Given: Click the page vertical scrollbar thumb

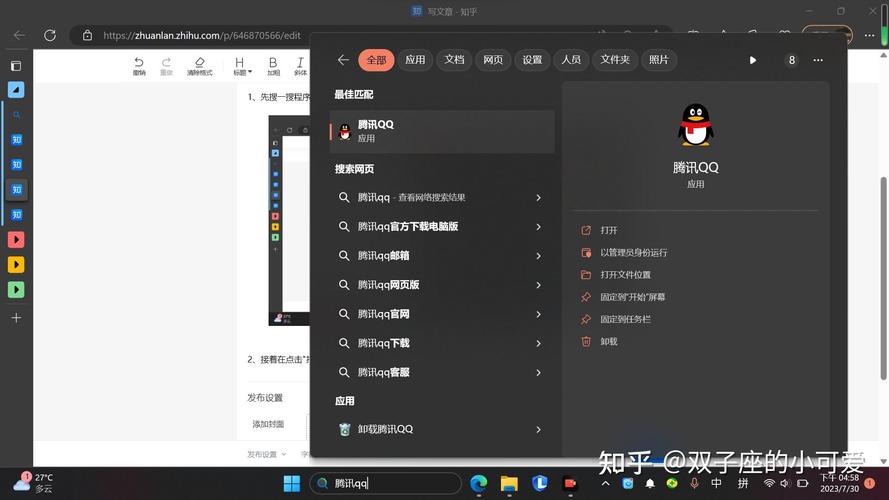Looking at the screenshot, I should 883,278.
